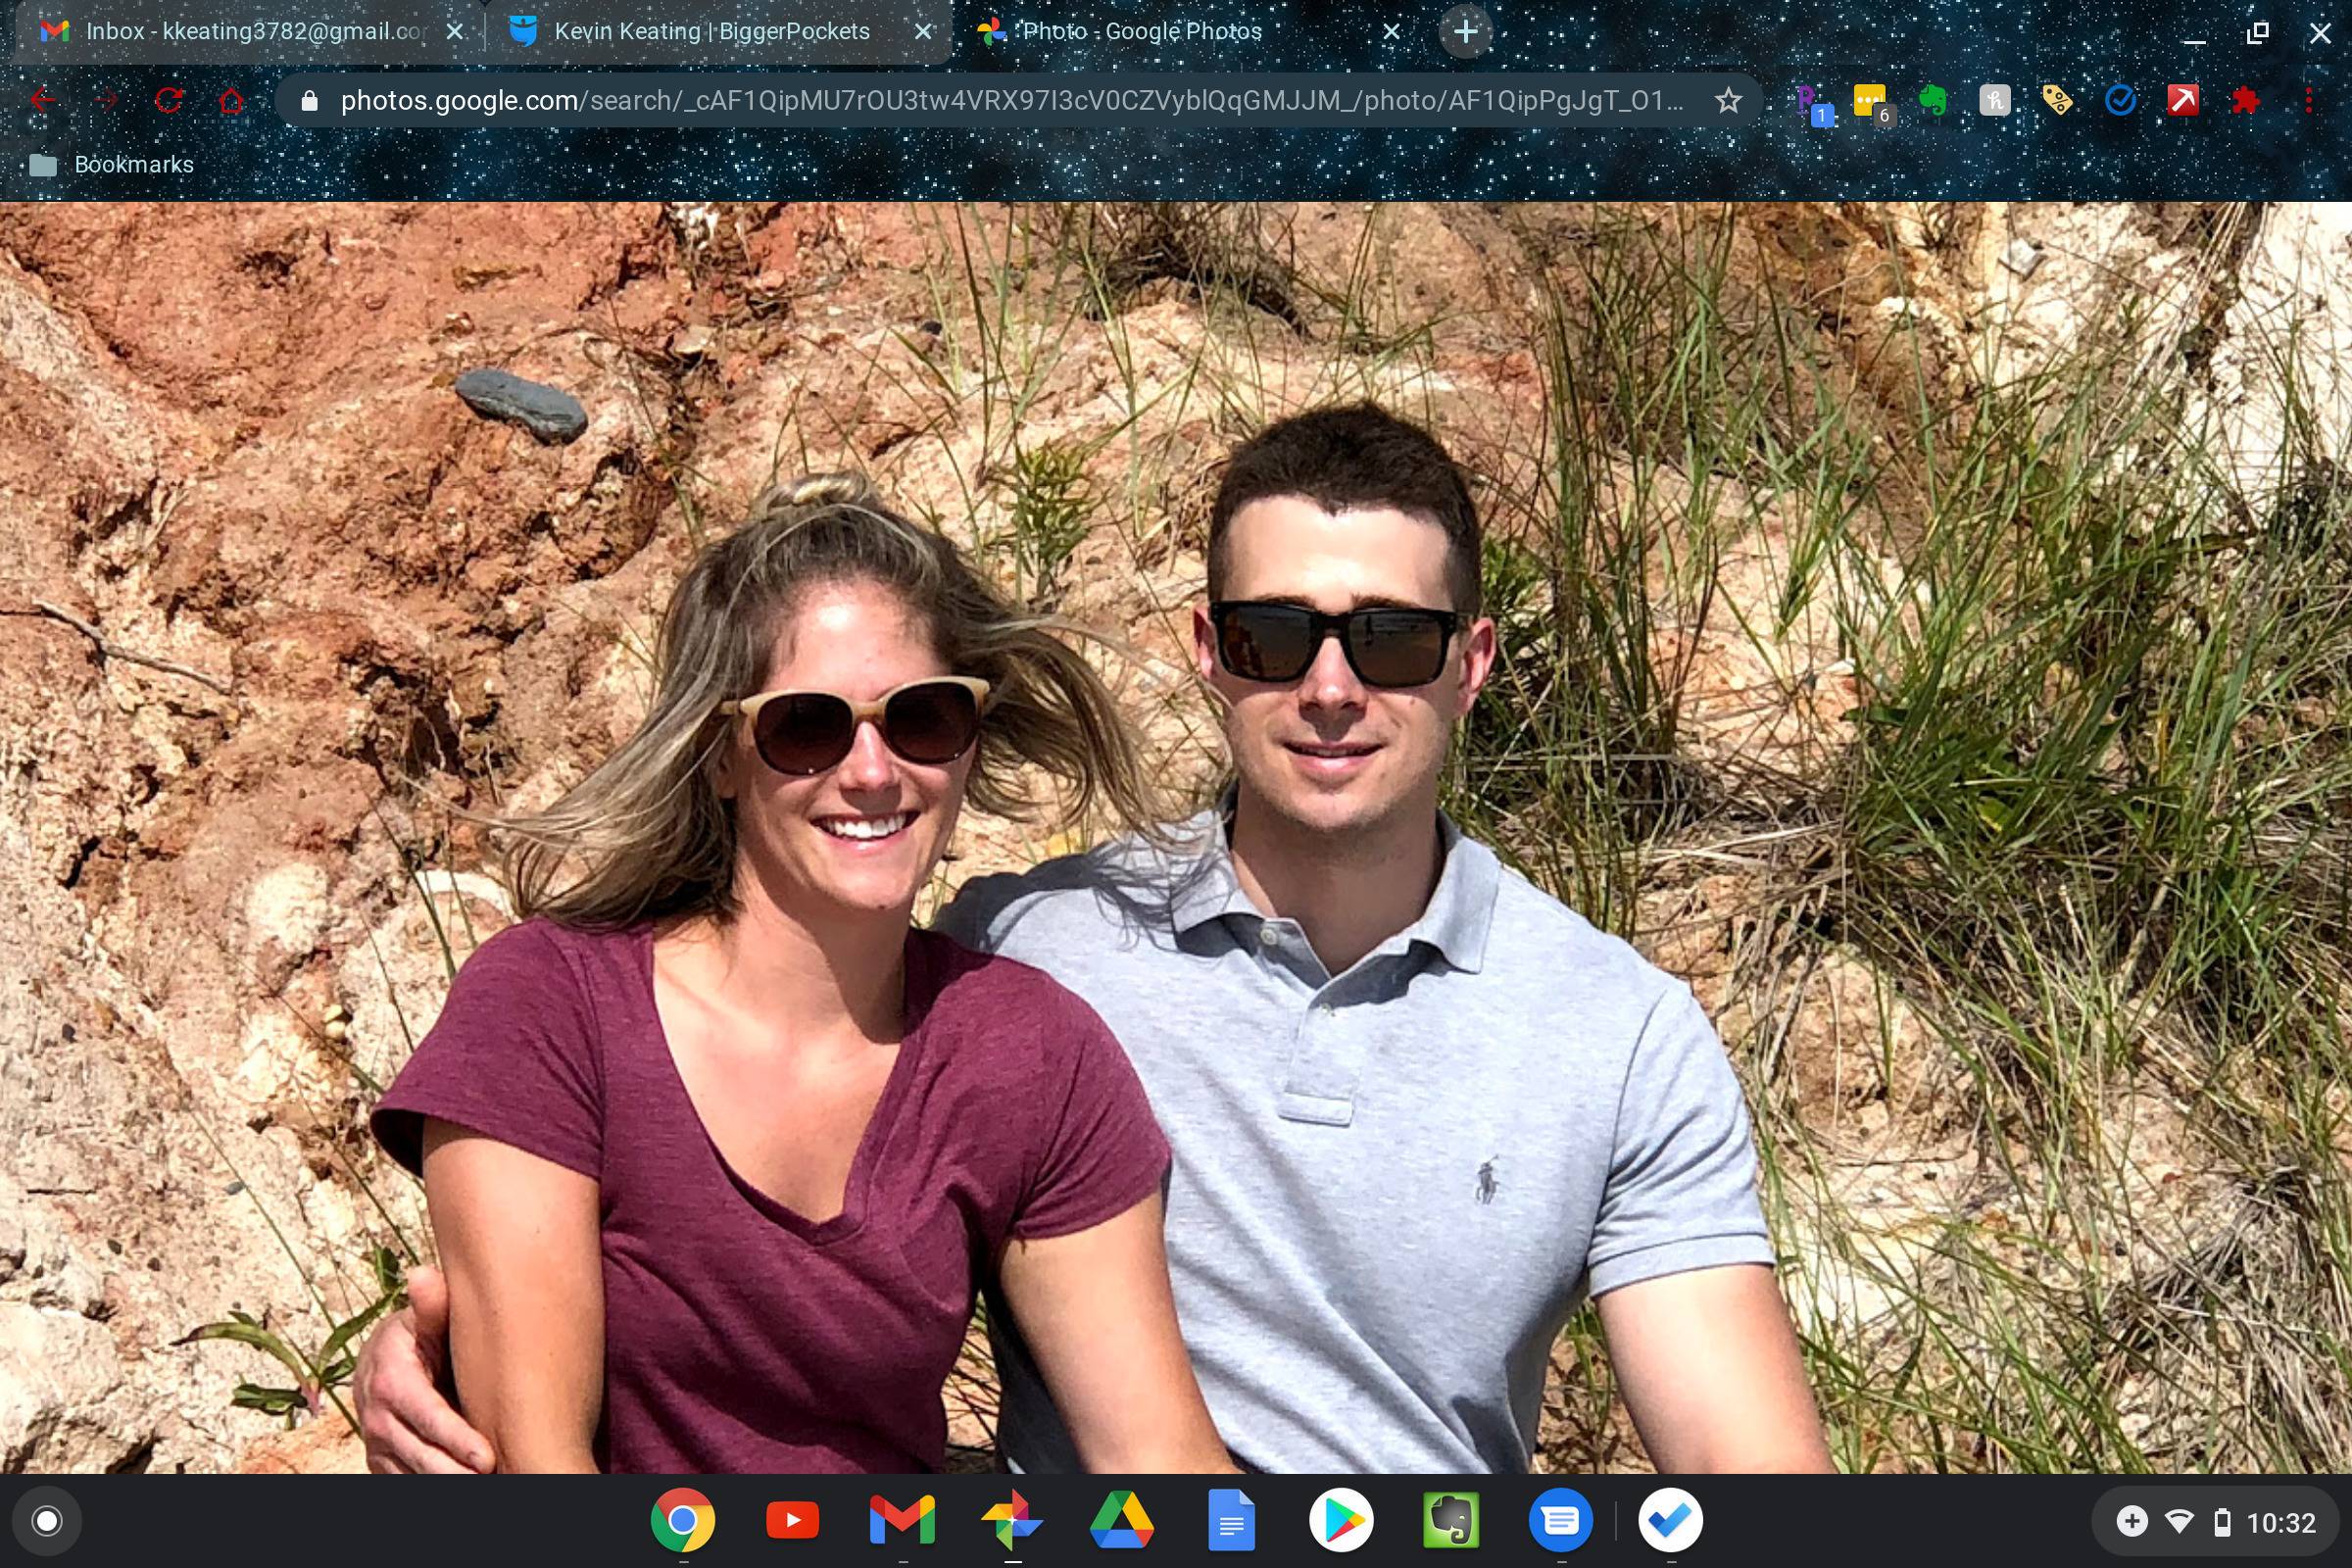This screenshot has width=2352, height=1568.
Task: Go back using the red back arrow
Action: (x=43, y=100)
